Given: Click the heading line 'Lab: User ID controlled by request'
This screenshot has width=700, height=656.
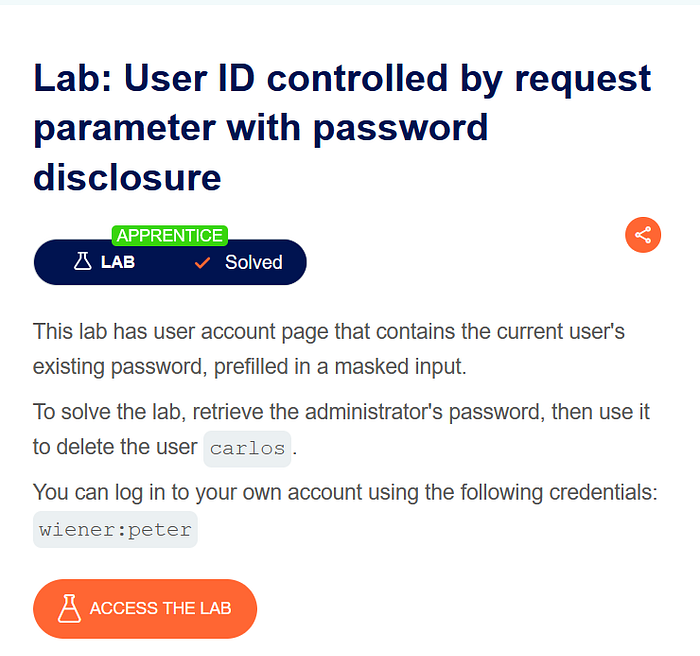Looking at the screenshot, I should 342,79.
